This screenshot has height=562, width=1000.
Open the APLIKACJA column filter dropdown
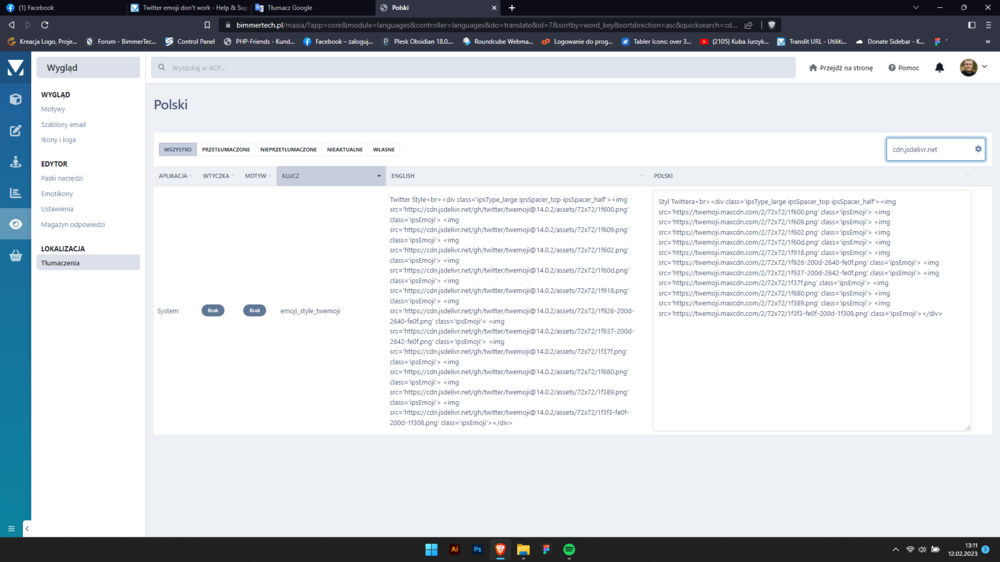pyautogui.click(x=176, y=175)
